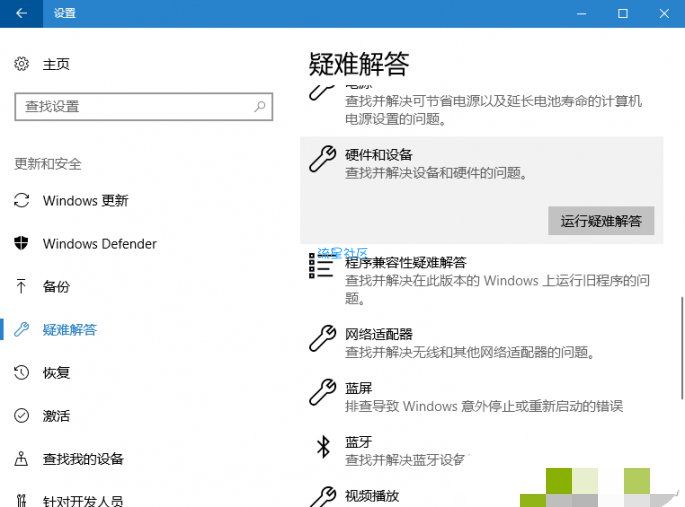This screenshot has width=685, height=507.
Task: Open 查找我的设备 section
Action: [x=83, y=459]
